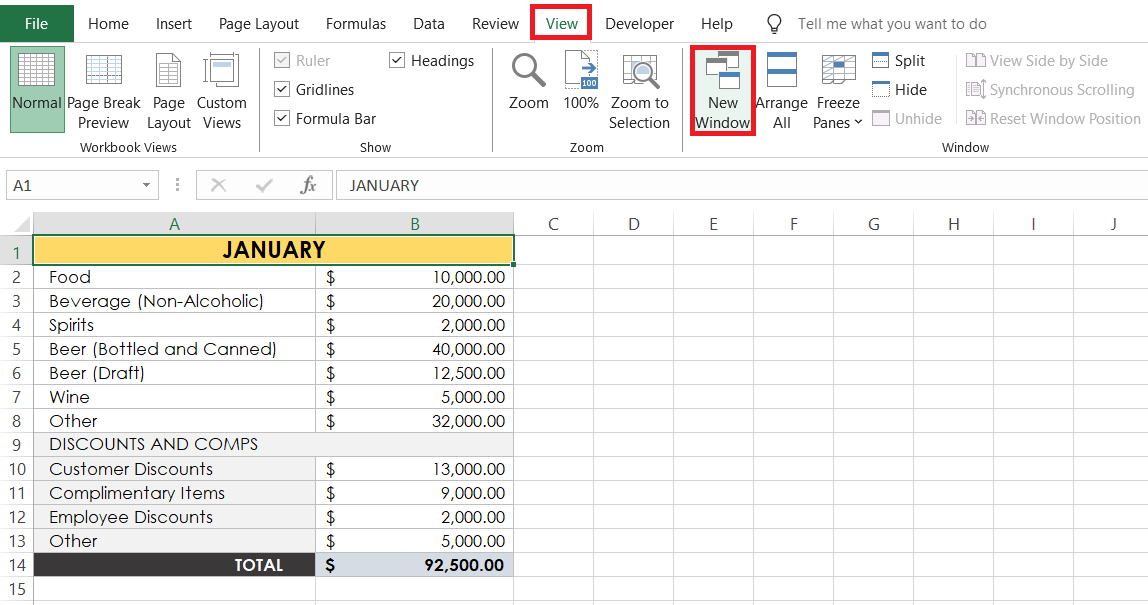The width and height of the screenshot is (1148, 605).
Task: Click the formula bar options dots
Action: coord(177,185)
